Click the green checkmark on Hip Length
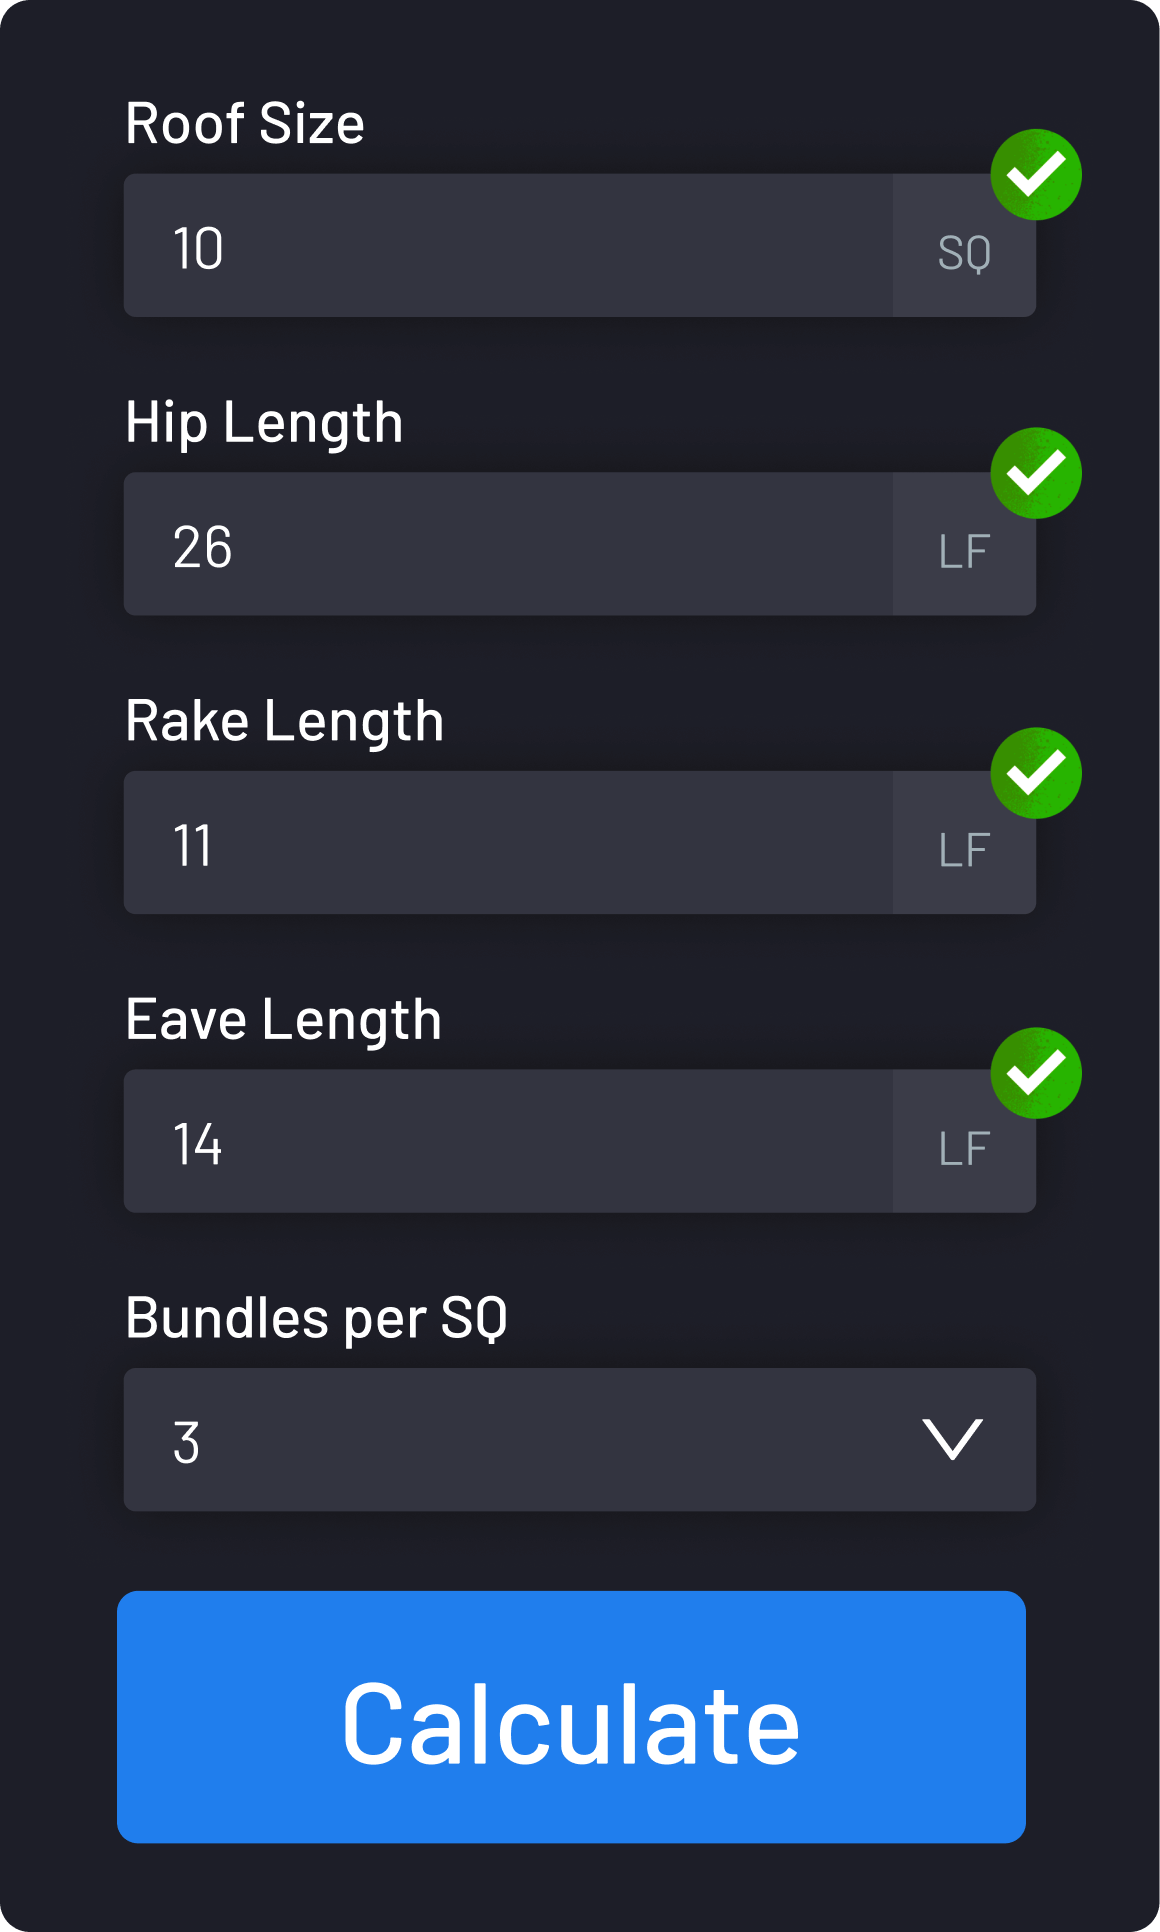Viewport: 1160px width, 1932px height. pos(1036,473)
